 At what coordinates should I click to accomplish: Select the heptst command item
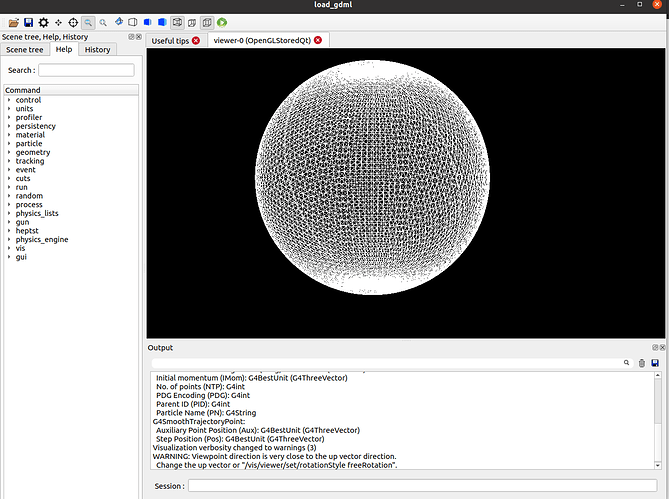[x=27, y=231]
